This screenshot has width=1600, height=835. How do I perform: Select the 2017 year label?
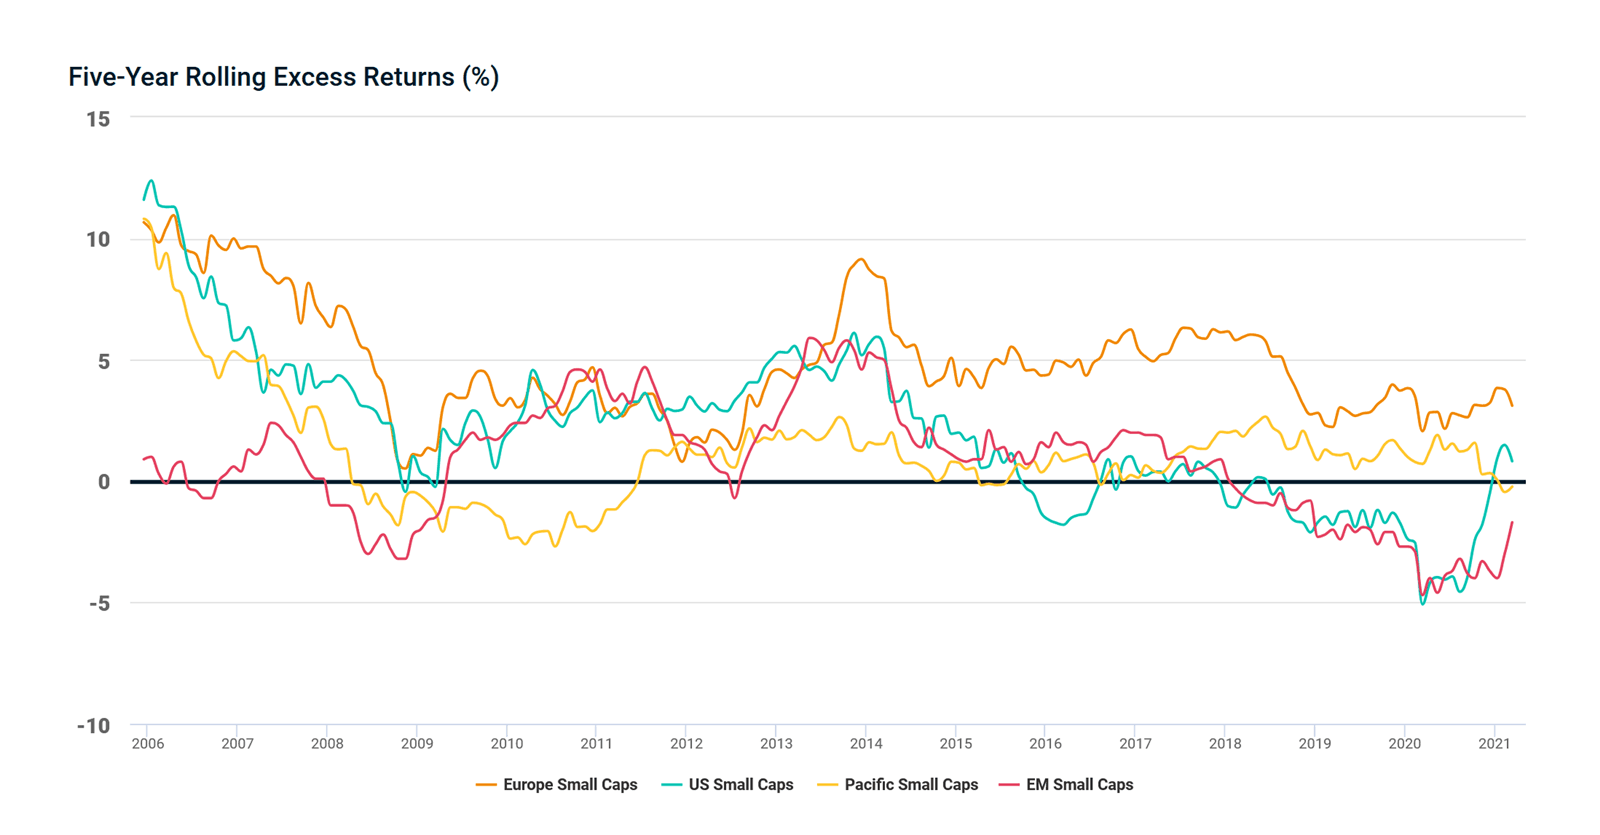pos(1135,744)
